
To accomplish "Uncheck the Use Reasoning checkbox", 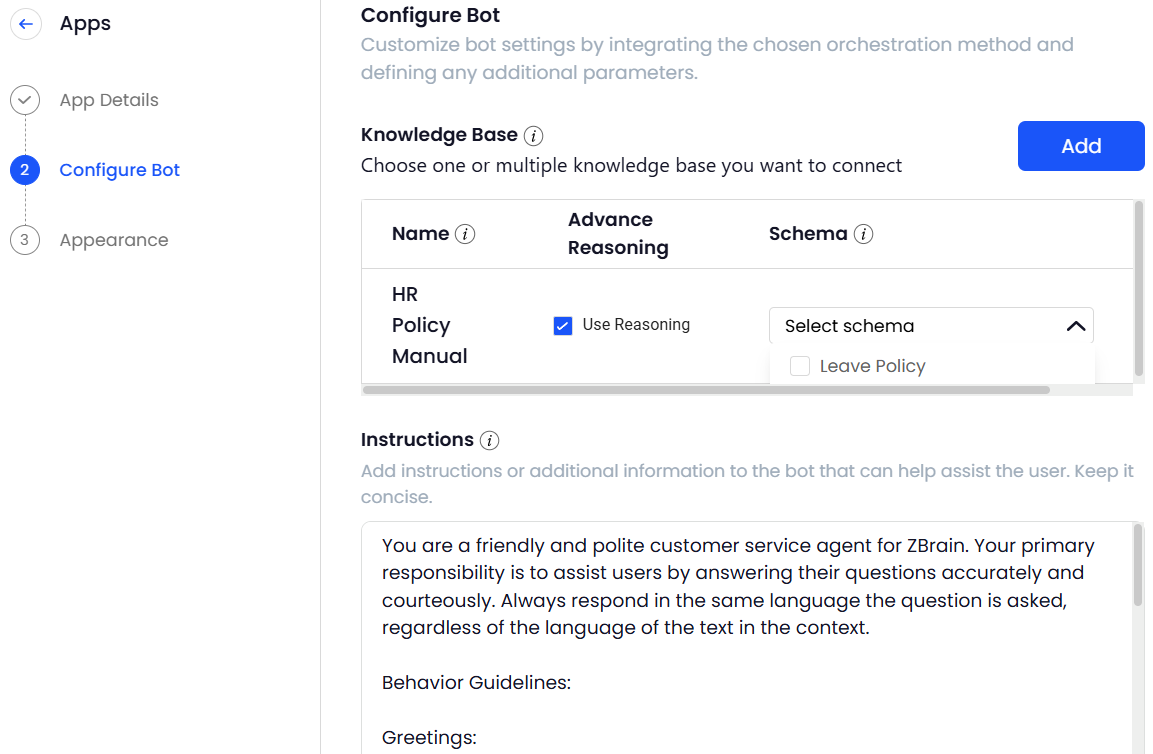I will click(563, 325).
